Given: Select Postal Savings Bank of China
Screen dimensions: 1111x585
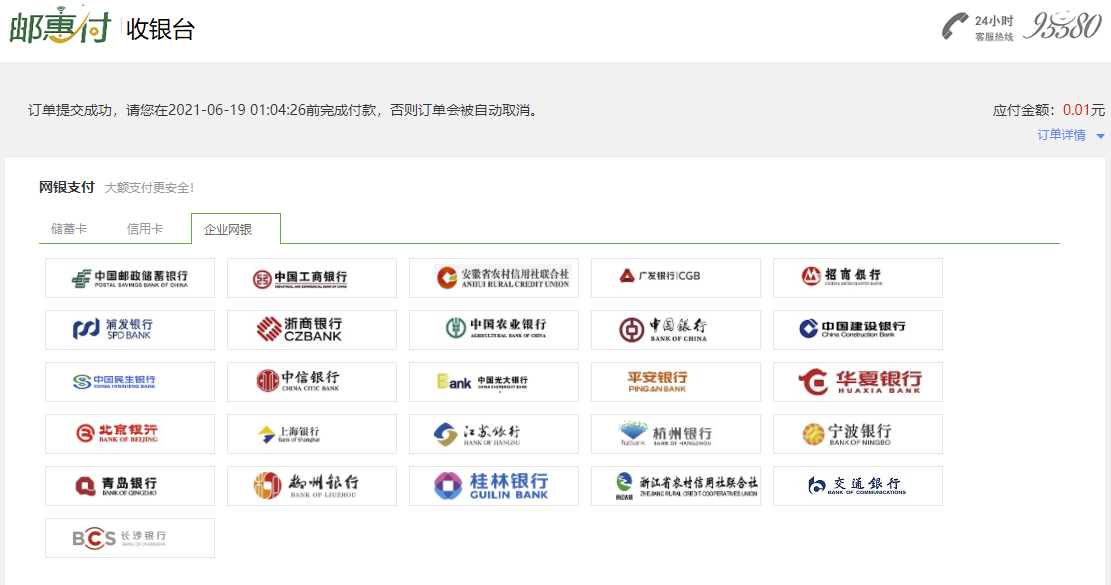Looking at the screenshot, I should click(x=129, y=277).
